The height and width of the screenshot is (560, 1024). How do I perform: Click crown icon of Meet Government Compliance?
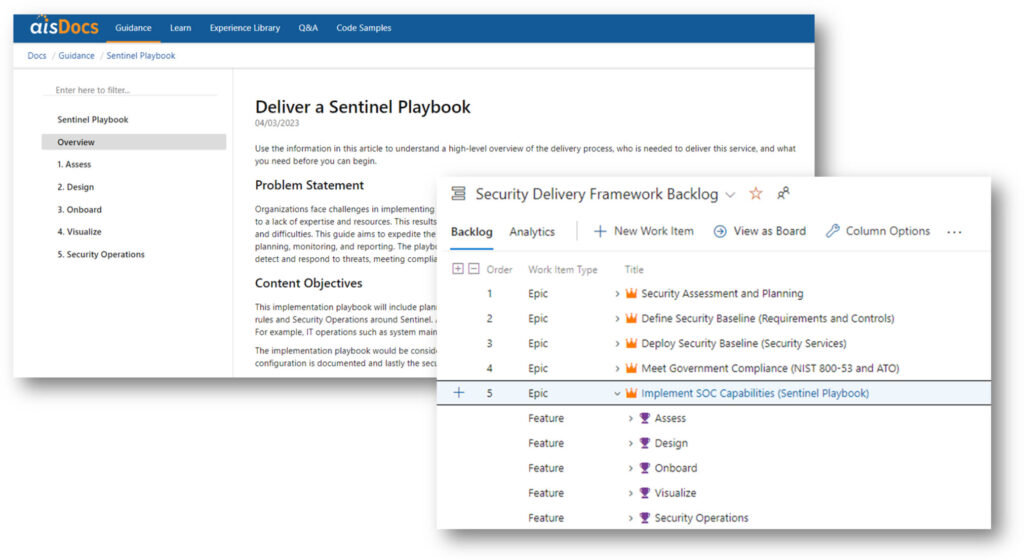click(631, 367)
